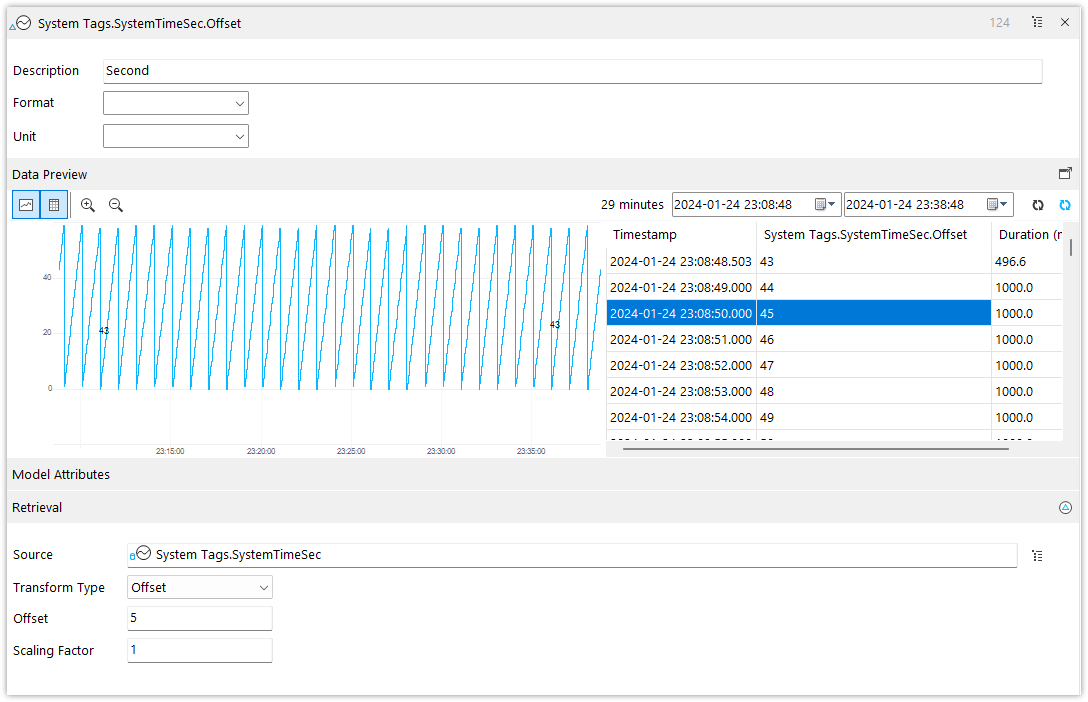The height and width of the screenshot is (702, 1088).
Task: Click the blue auto-refresh icon
Action: [1065, 204]
